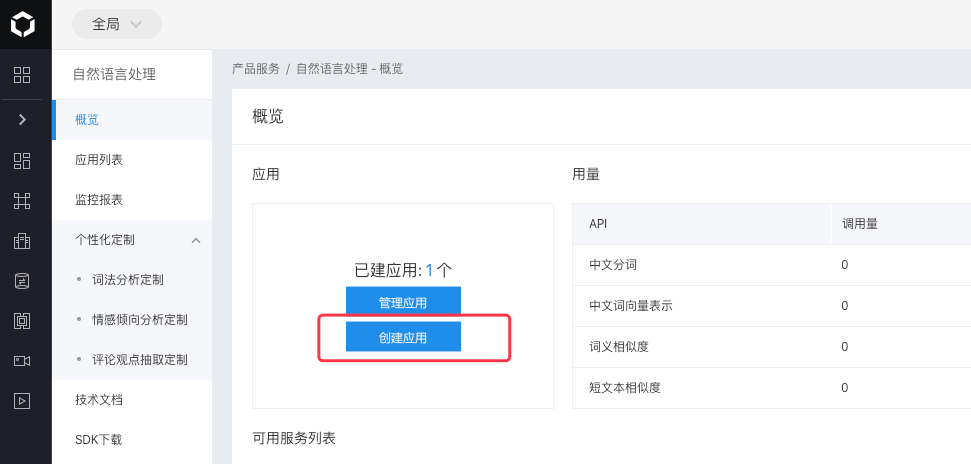971x464 pixels.
Task: Open the database cylinder icon in sidebar
Action: point(22,281)
